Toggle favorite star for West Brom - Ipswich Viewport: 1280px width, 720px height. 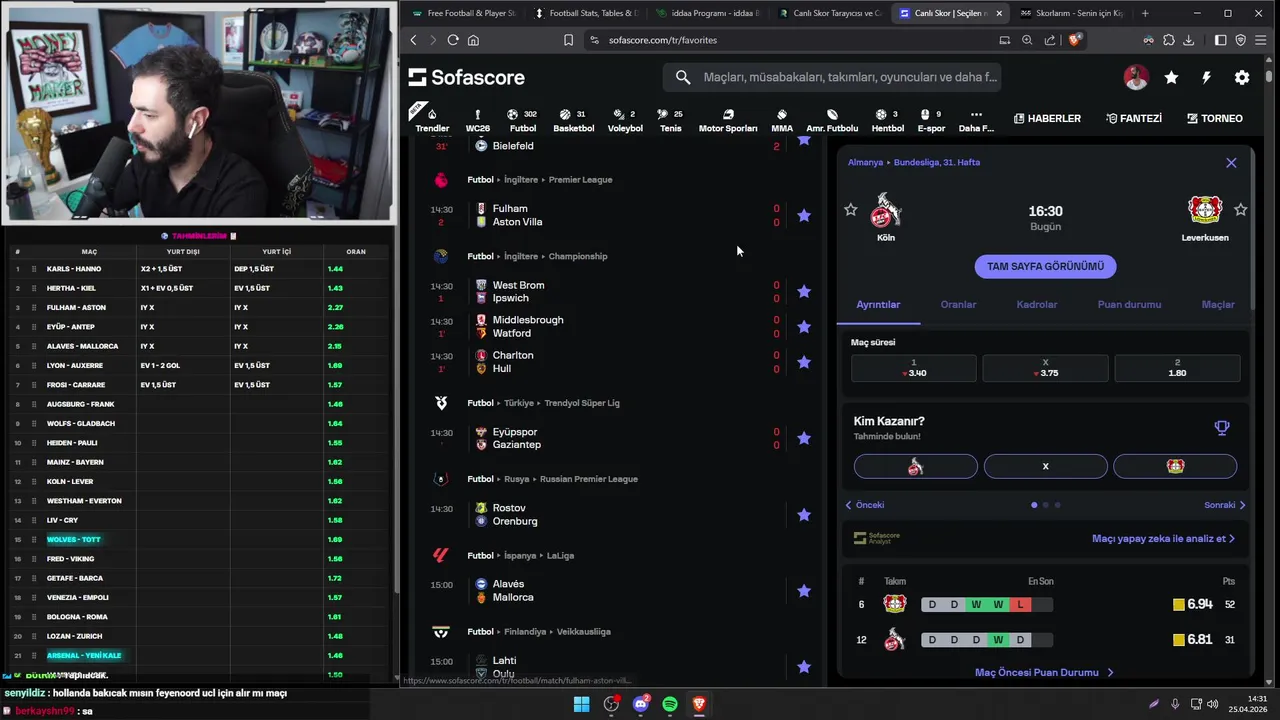point(804,292)
